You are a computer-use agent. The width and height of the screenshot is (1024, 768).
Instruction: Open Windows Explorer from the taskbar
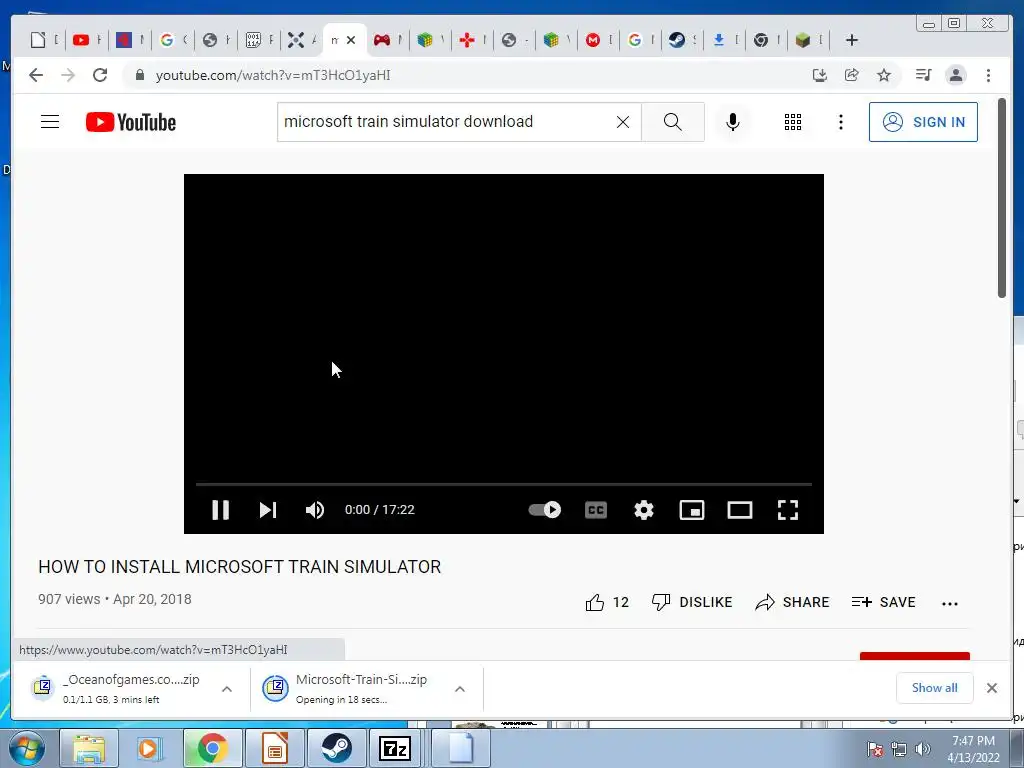pos(89,748)
